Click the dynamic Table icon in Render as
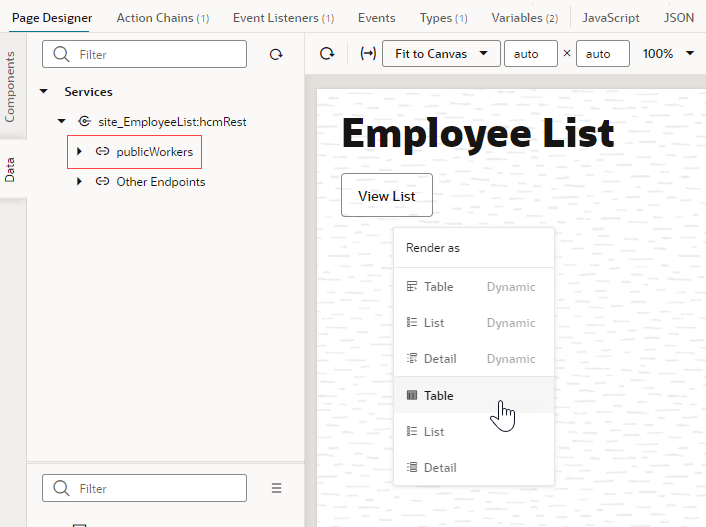 [412, 286]
